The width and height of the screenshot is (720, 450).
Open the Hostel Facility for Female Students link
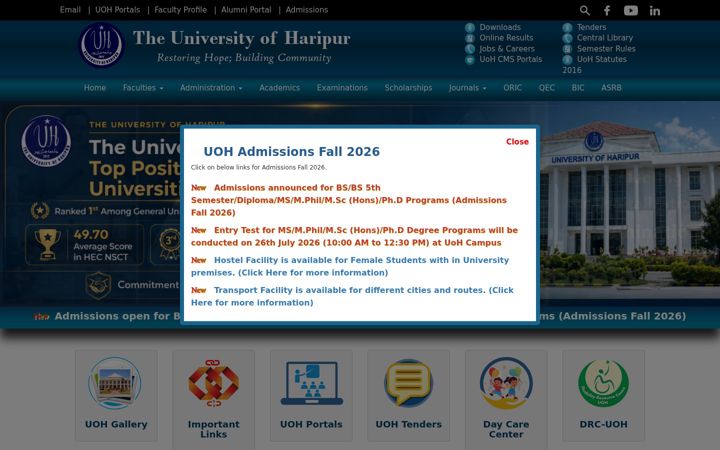tap(350, 266)
